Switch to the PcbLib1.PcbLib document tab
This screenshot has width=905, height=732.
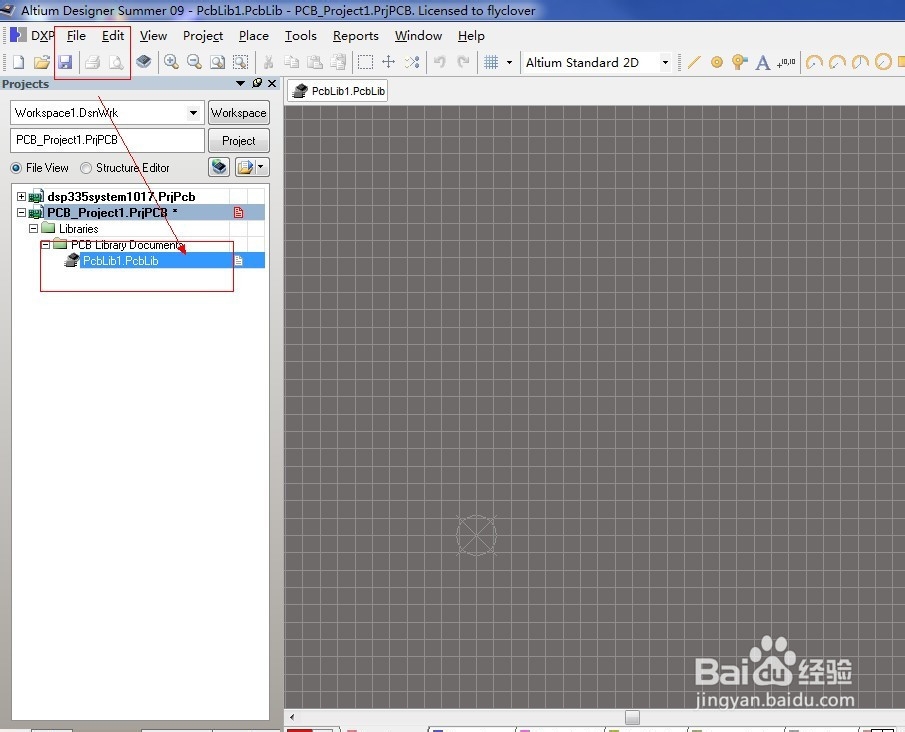tap(338, 91)
